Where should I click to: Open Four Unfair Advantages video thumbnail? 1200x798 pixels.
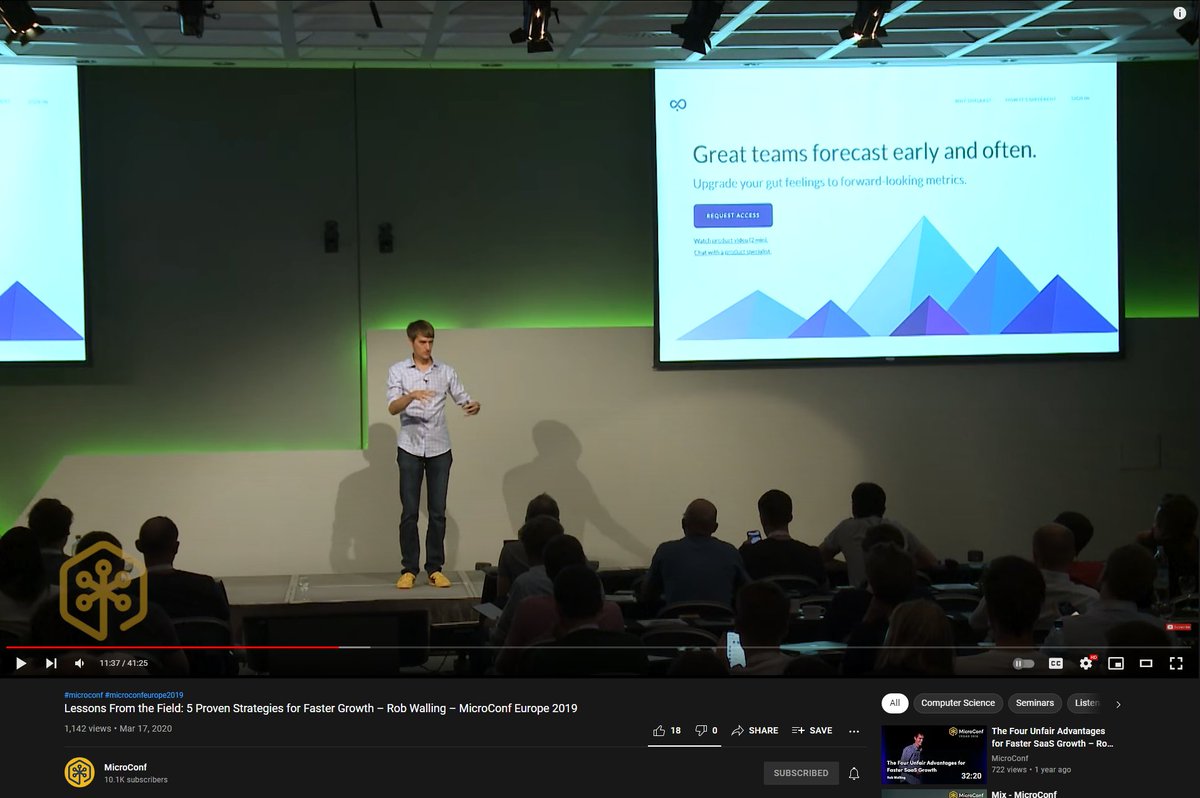[934, 755]
